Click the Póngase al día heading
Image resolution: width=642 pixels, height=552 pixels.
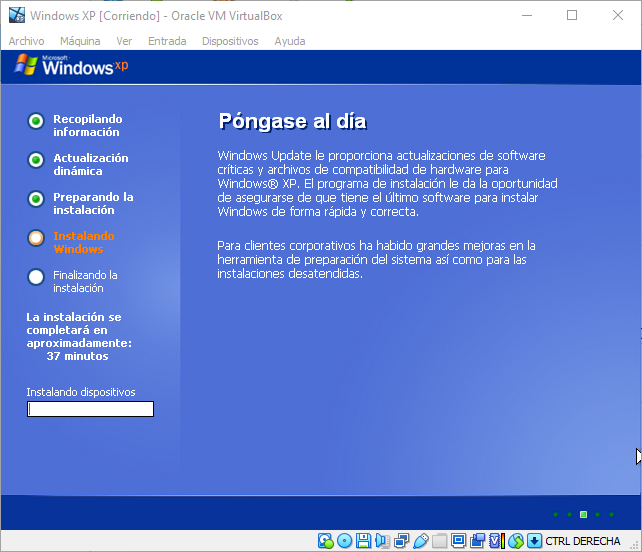(292, 121)
